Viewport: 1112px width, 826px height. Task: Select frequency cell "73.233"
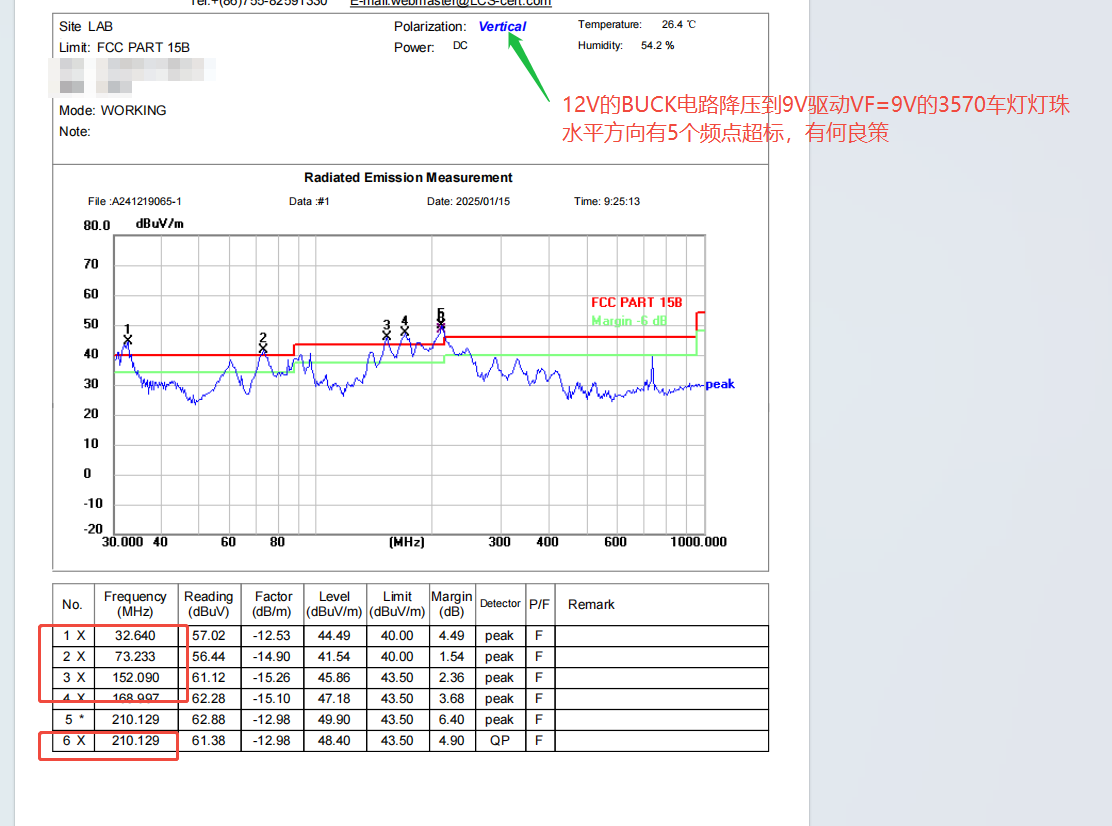click(x=135, y=657)
